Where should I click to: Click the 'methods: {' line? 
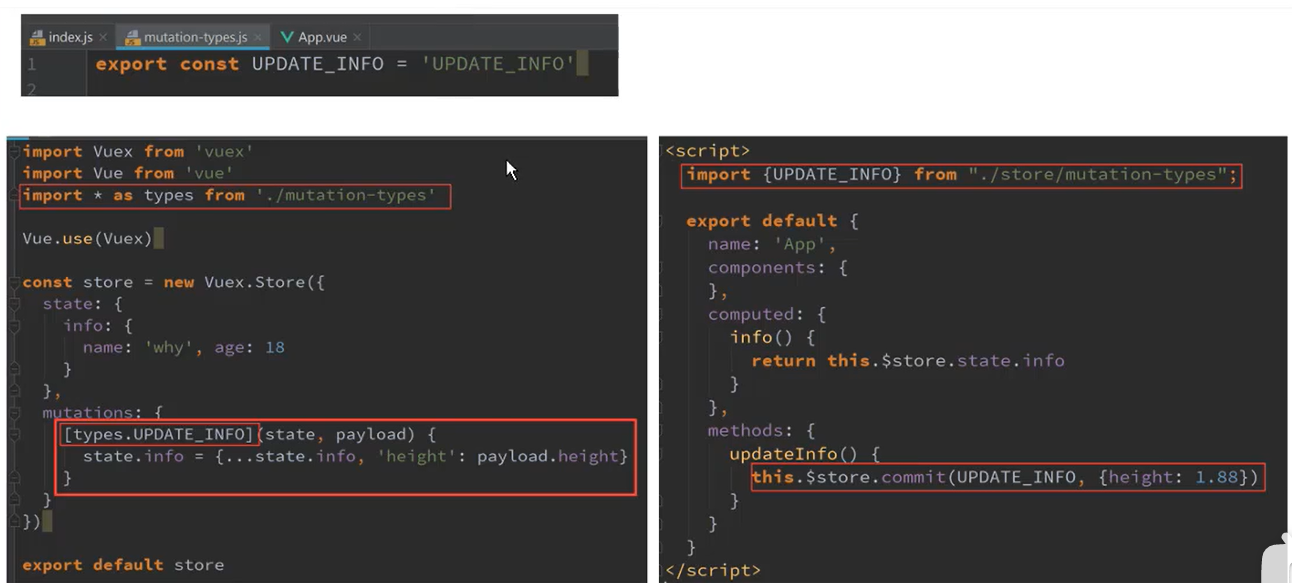762,430
